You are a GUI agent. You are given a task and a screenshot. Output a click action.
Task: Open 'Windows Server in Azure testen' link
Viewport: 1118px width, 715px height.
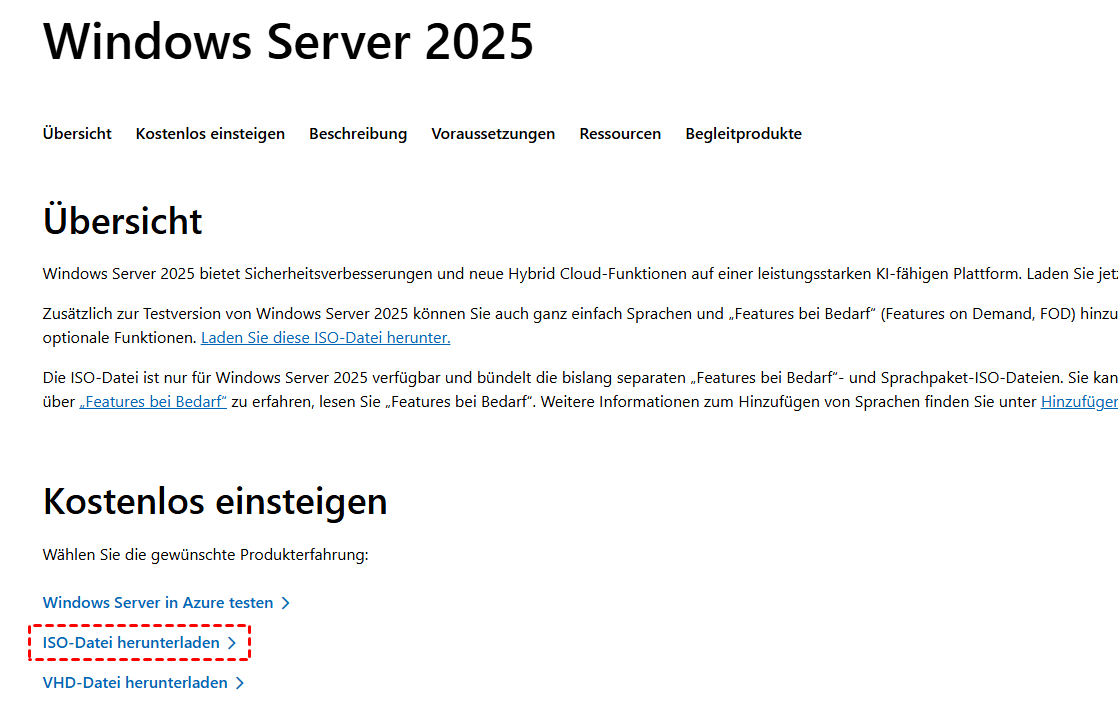(x=158, y=603)
